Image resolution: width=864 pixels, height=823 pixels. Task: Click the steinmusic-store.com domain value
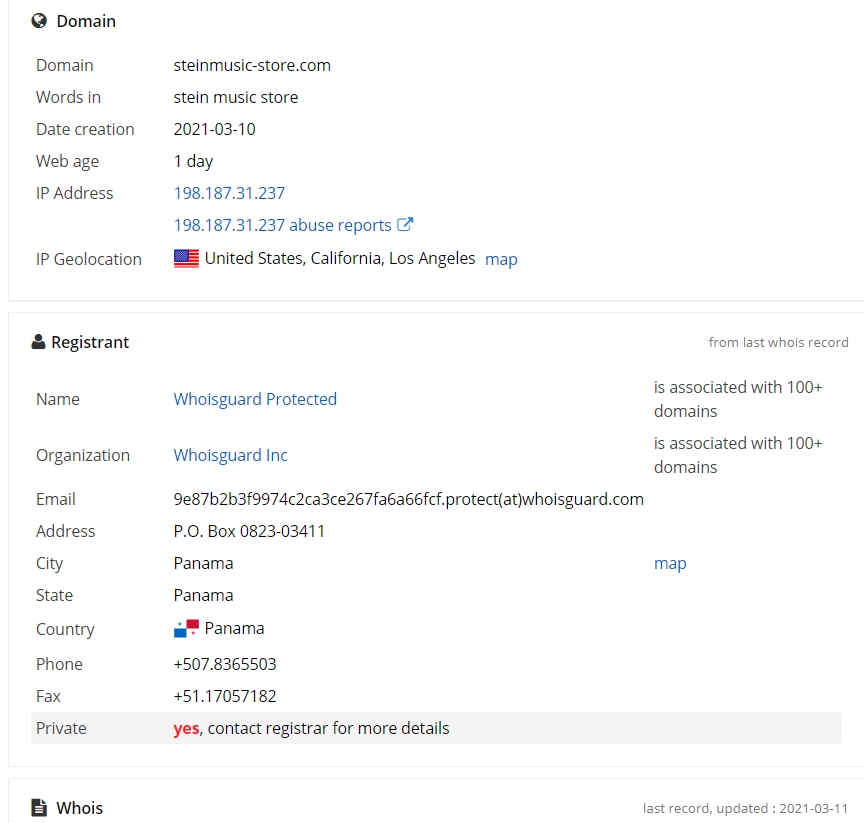[x=252, y=66]
